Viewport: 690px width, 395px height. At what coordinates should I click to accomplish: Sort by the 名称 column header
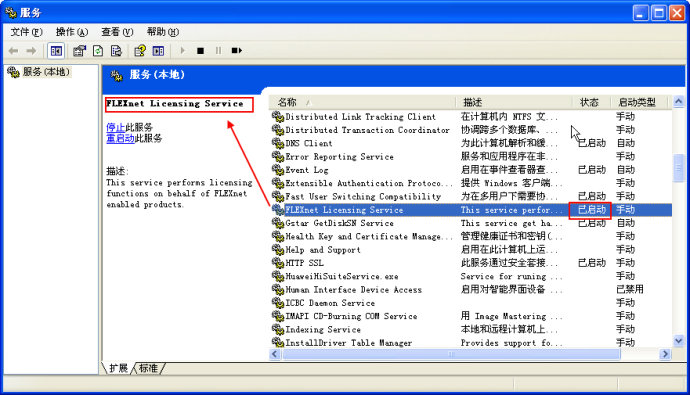(362, 102)
